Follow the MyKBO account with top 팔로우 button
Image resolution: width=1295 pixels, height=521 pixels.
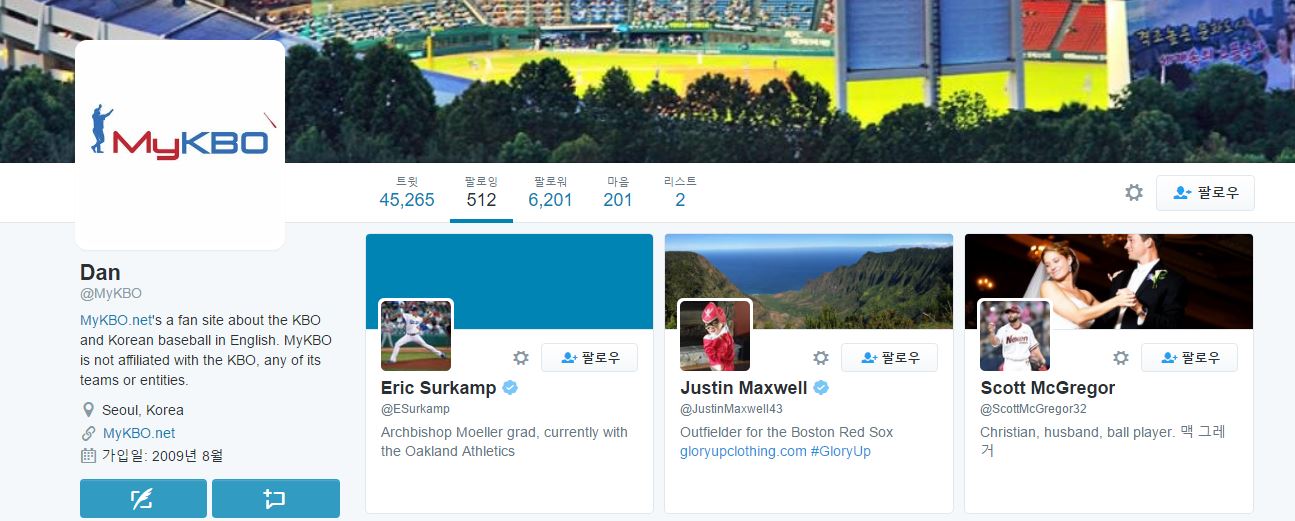click(x=1205, y=193)
